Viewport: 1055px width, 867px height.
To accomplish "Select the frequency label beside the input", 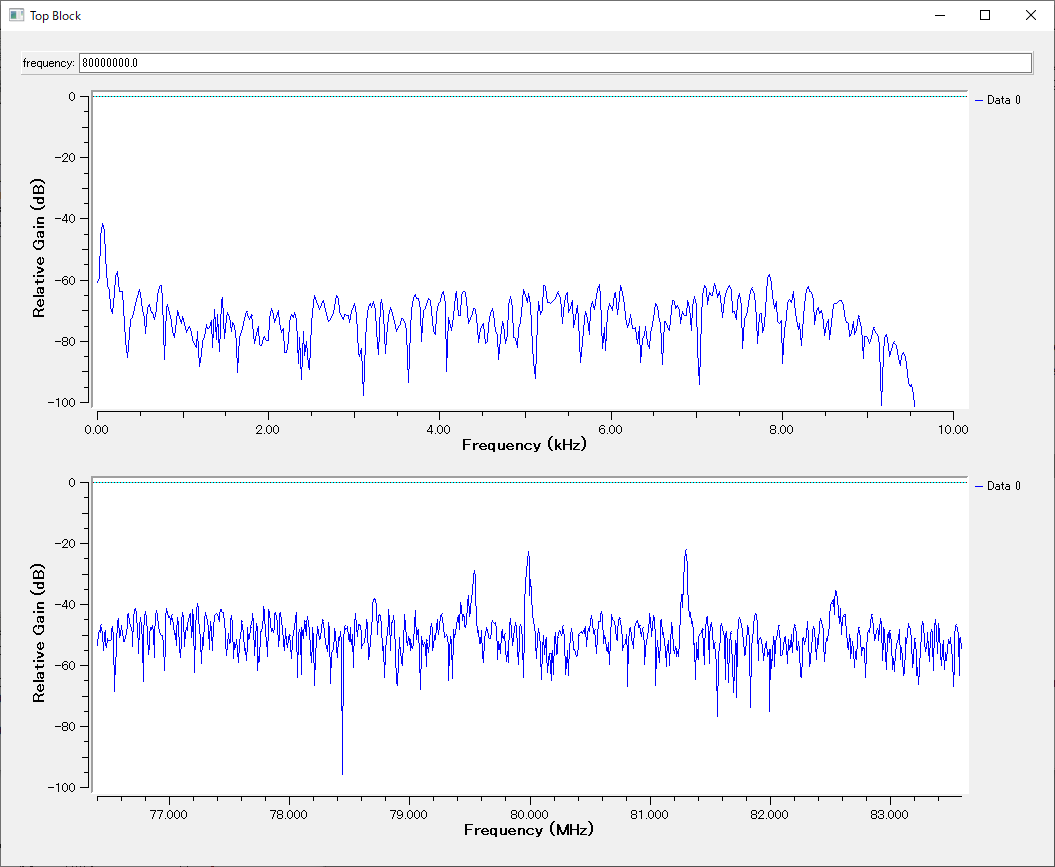I will click(x=49, y=63).
